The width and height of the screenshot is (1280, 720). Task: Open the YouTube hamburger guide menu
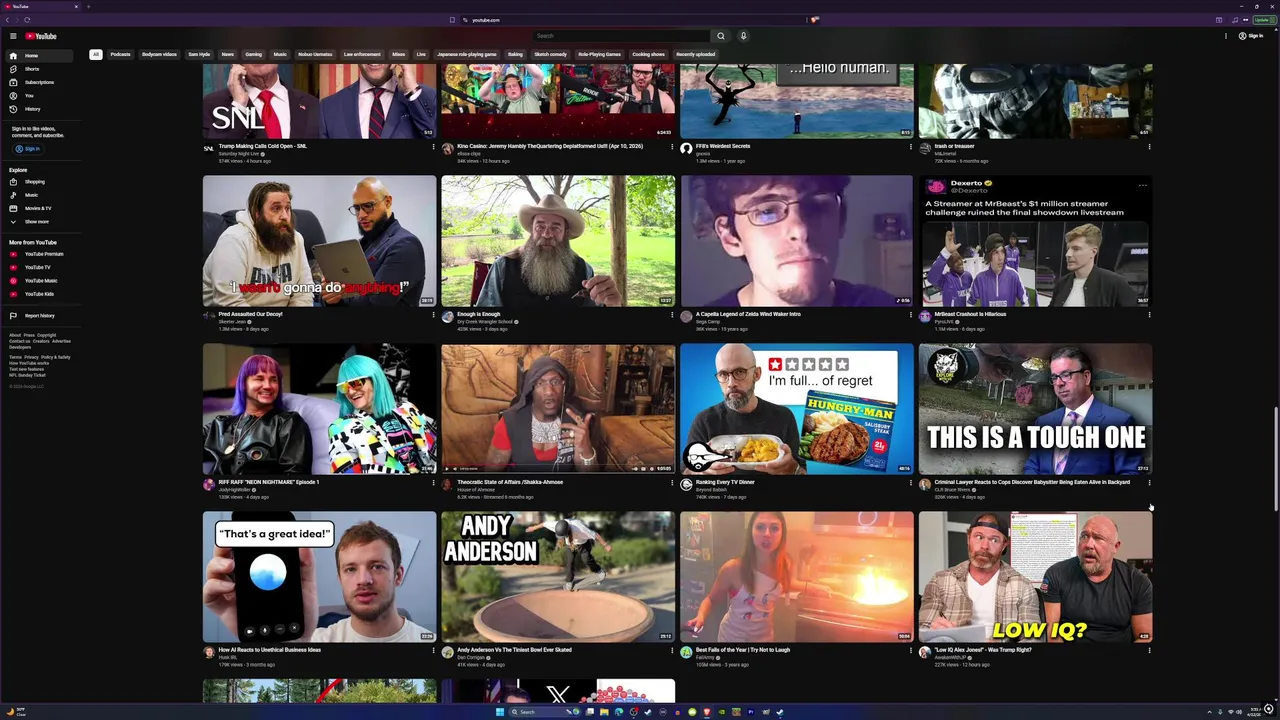click(x=13, y=36)
